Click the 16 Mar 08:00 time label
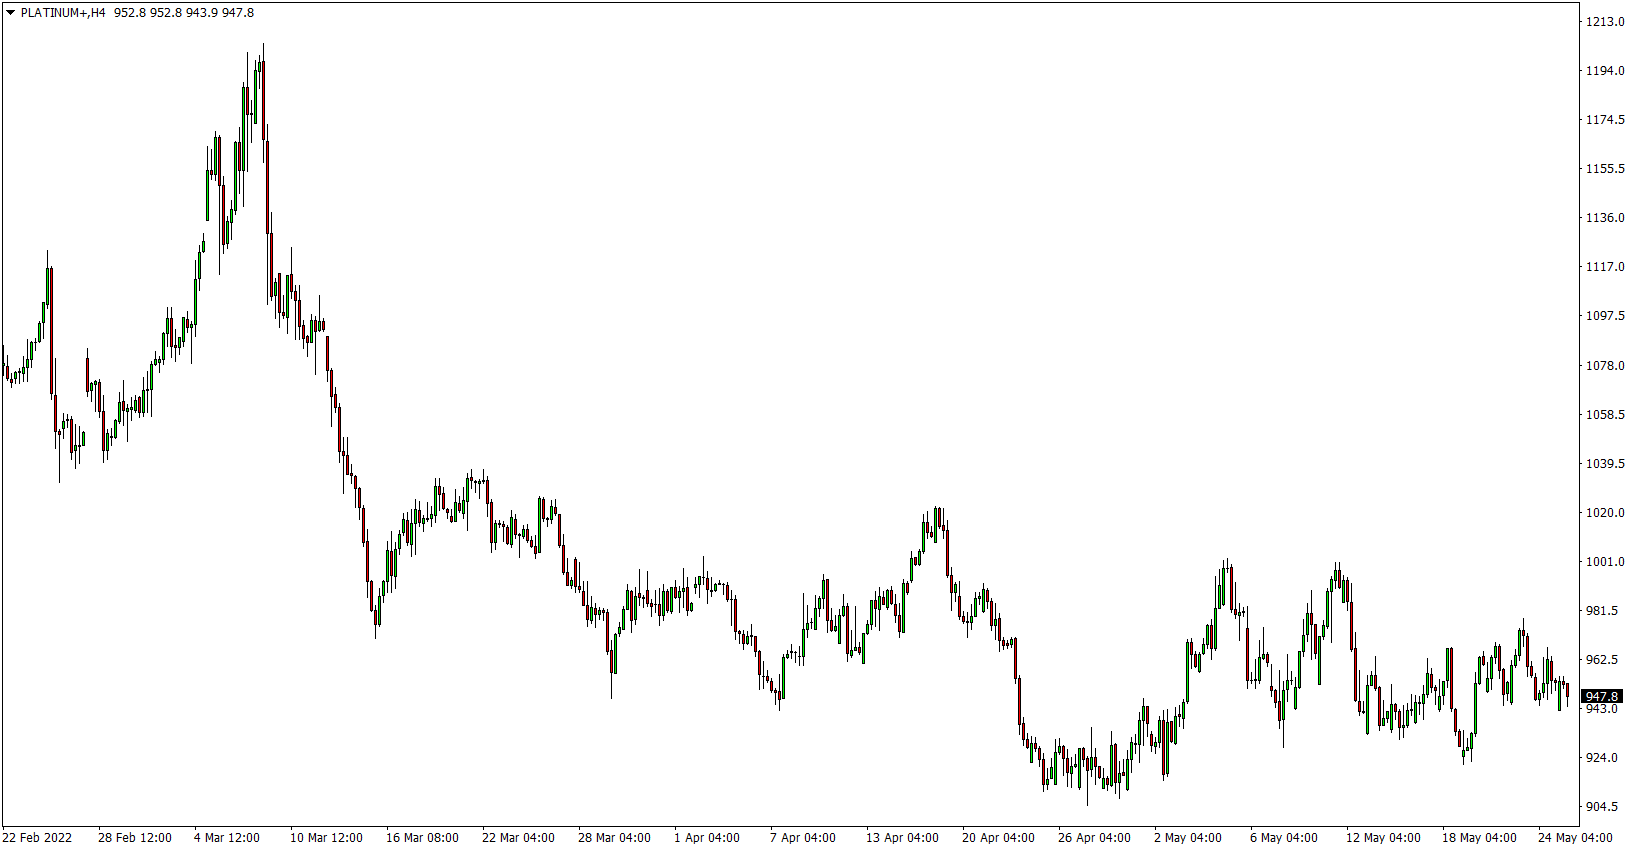This screenshot has height=850, width=1629. (x=423, y=838)
